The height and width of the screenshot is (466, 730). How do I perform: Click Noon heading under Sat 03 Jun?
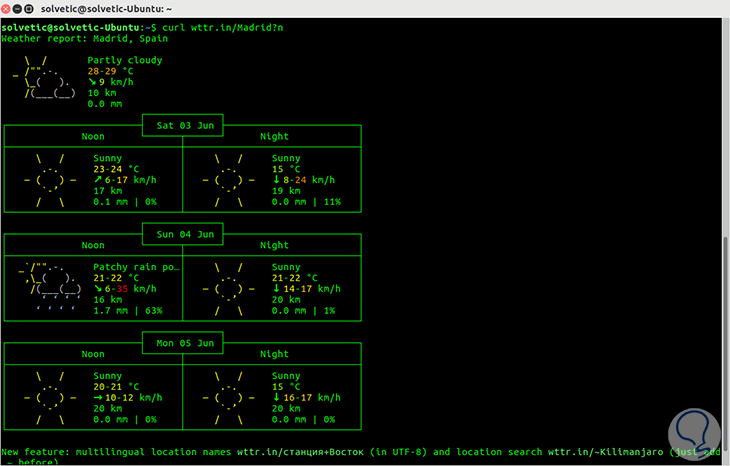(x=93, y=136)
